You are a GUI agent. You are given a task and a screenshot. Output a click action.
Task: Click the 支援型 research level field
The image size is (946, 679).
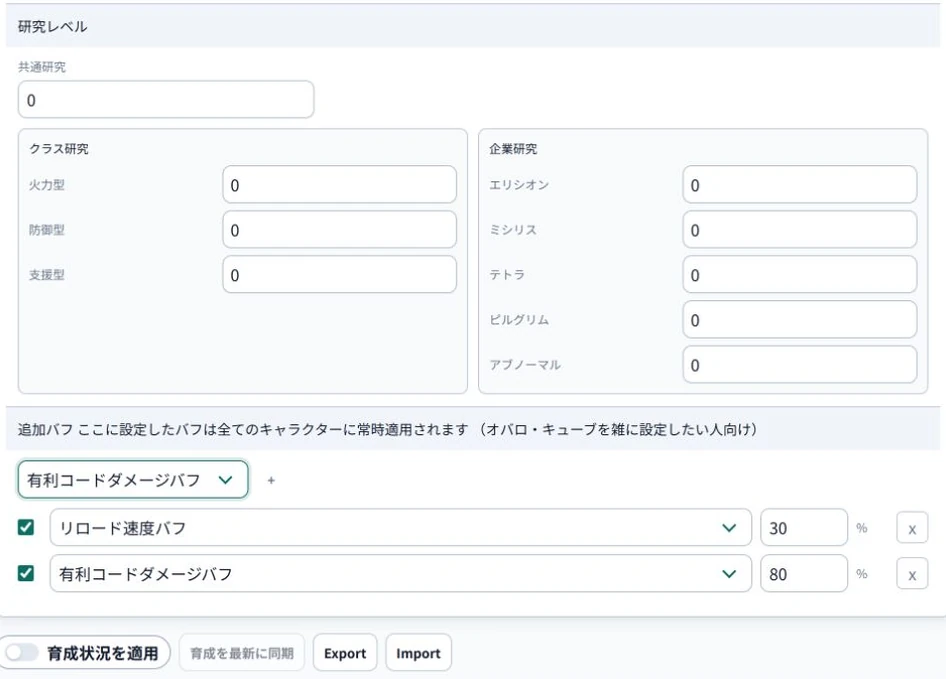tap(340, 275)
